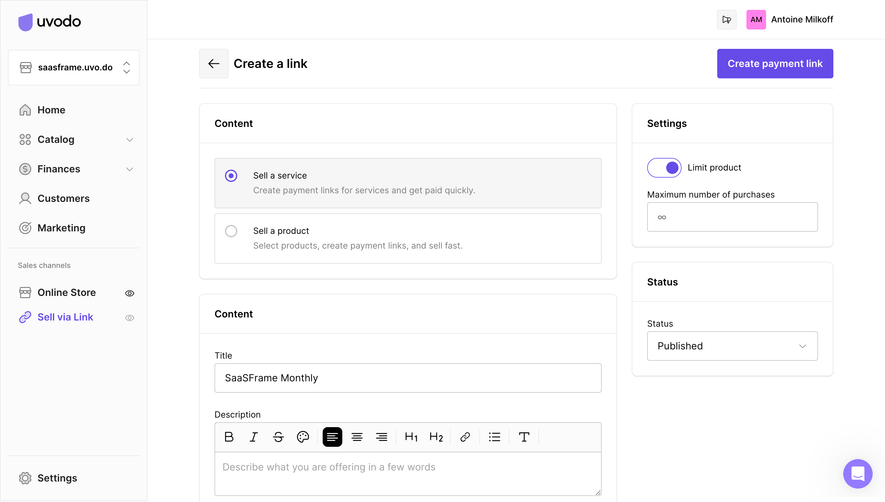Viewport: 885px width, 502px height.
Task: Toggle the Limit product switch
Action: coord(664,168)
